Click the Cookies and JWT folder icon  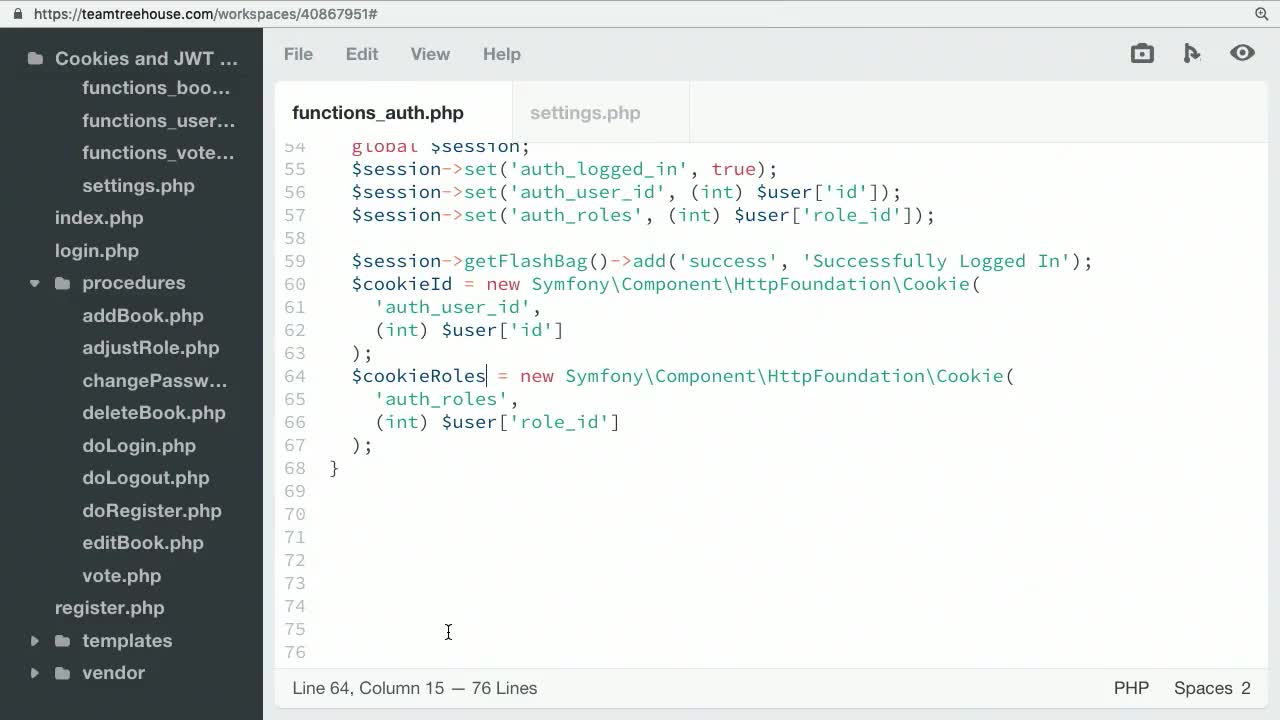coord(35,58)
